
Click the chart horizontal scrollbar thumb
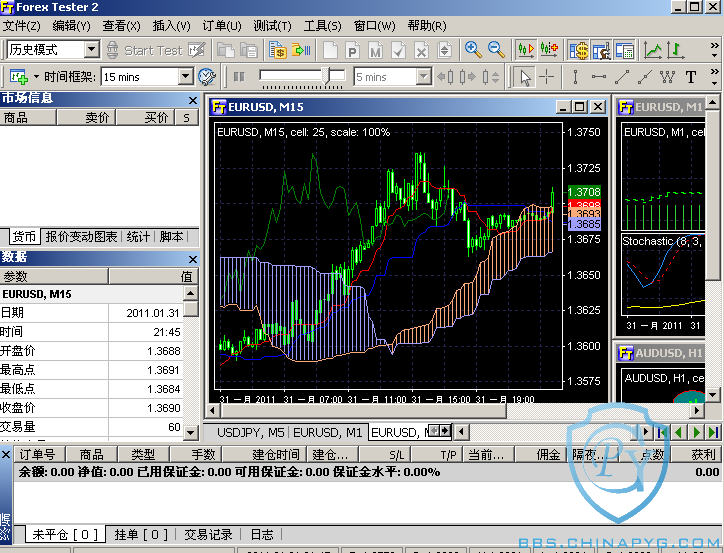coord(363,409)
